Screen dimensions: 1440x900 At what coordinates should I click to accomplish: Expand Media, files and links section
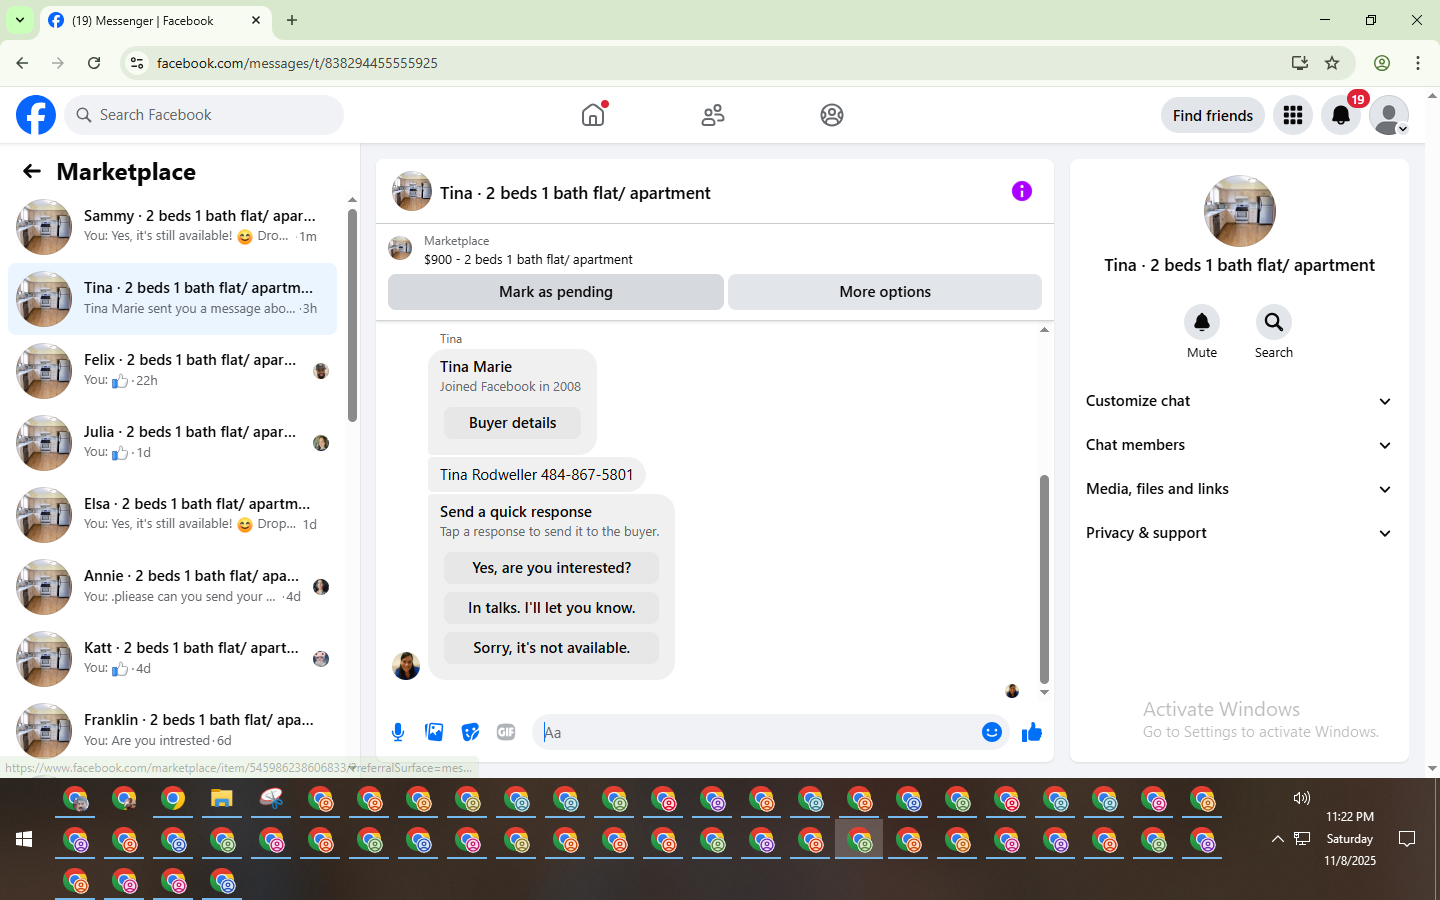pos(1239,489)
